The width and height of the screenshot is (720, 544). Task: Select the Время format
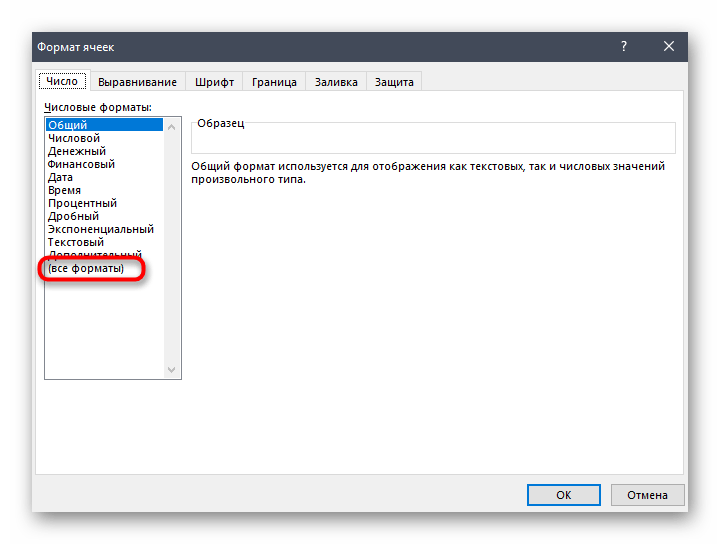[x=104, y=190]
